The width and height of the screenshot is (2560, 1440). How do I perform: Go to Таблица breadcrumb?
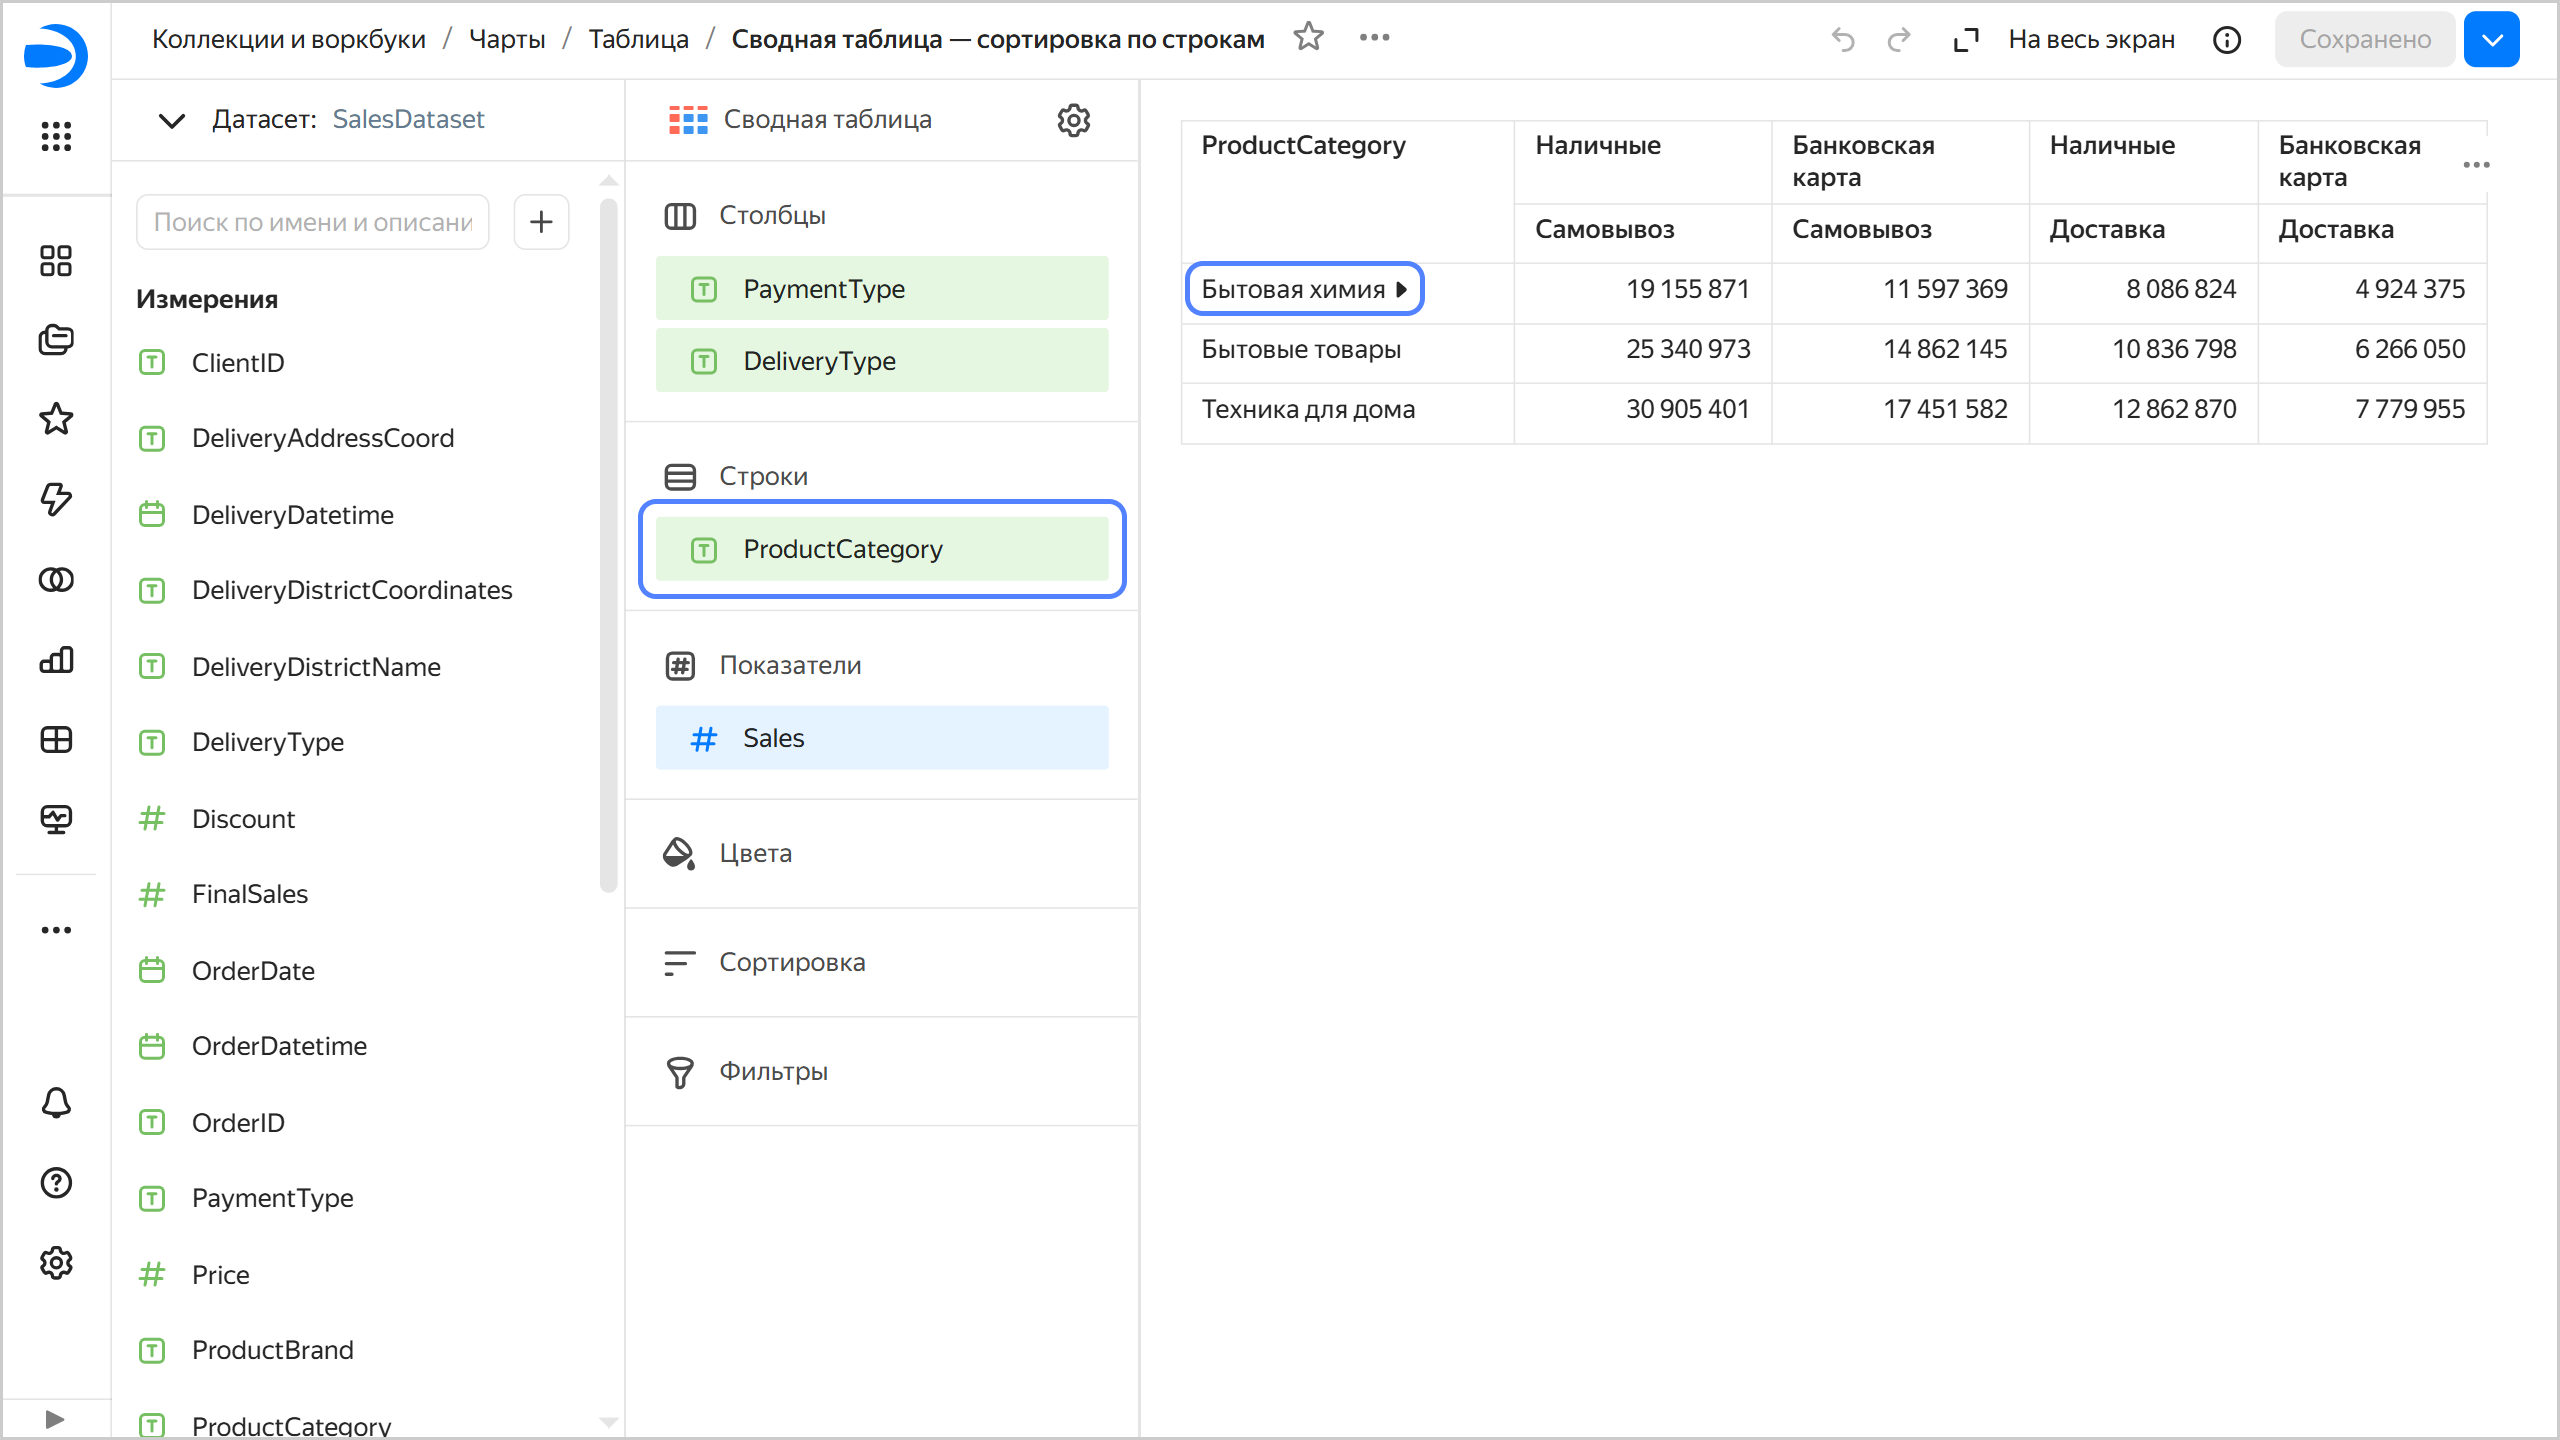click(638, 39)
